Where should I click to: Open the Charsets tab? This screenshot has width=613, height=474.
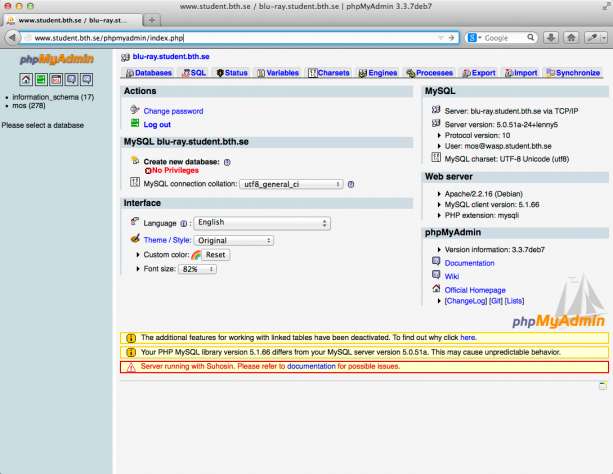tap(329, 73)
